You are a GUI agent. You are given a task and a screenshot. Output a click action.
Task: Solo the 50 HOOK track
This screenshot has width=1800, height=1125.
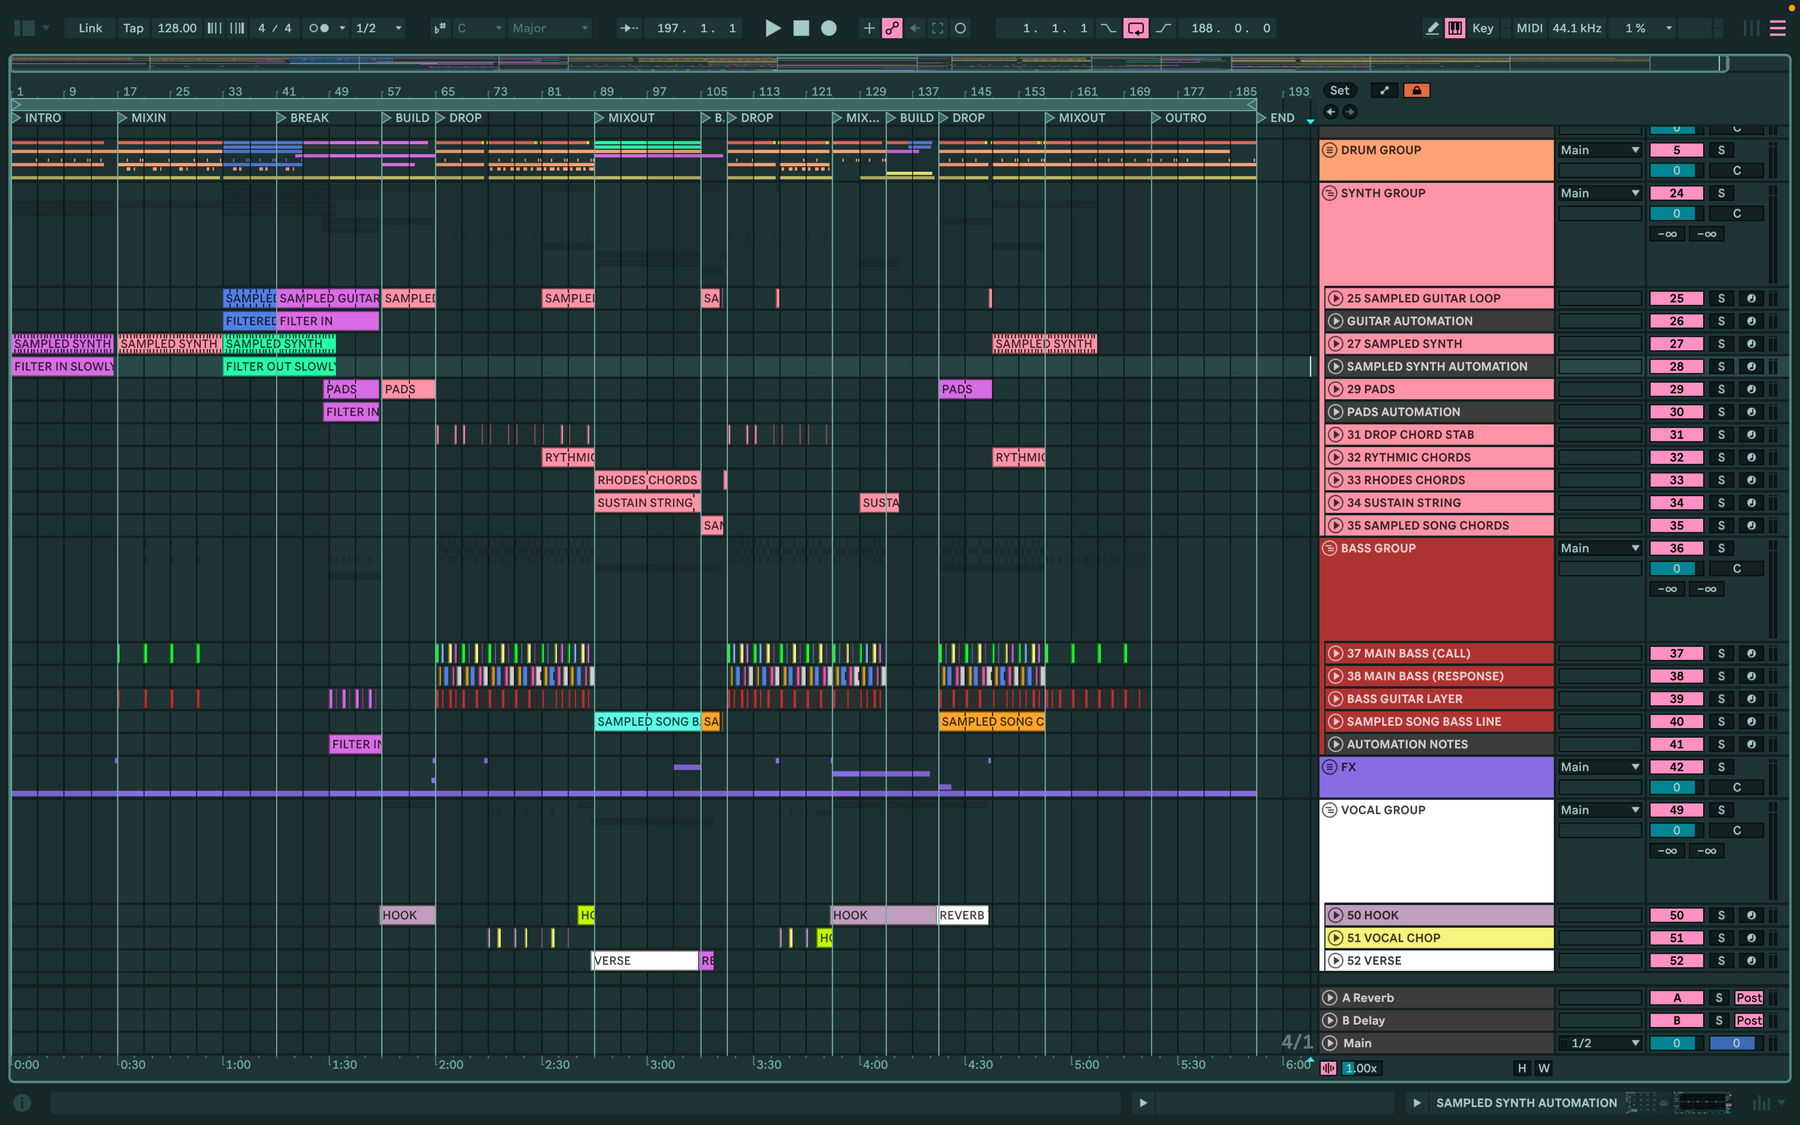(x=1721, y=915)
